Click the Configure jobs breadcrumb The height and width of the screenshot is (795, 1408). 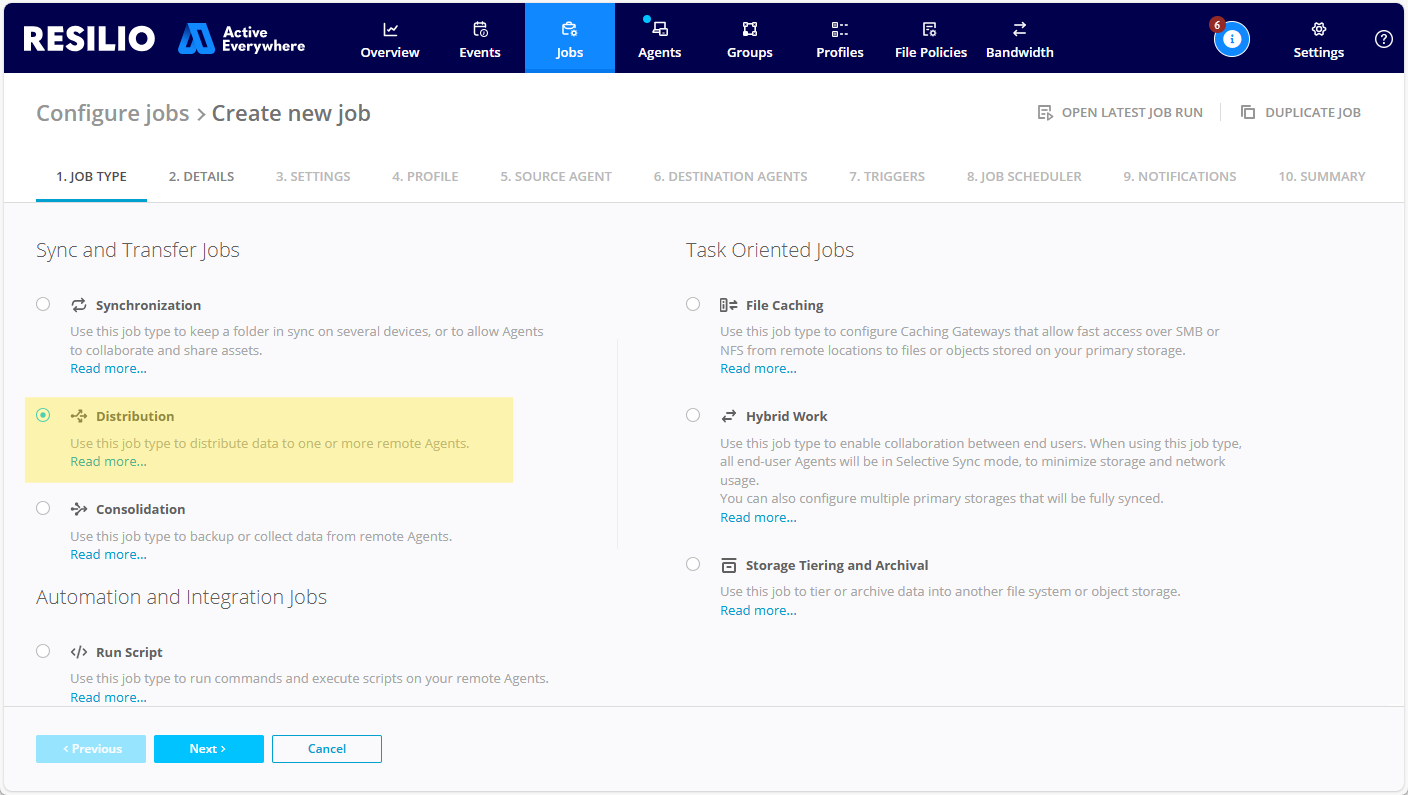(x=113, y=112)
